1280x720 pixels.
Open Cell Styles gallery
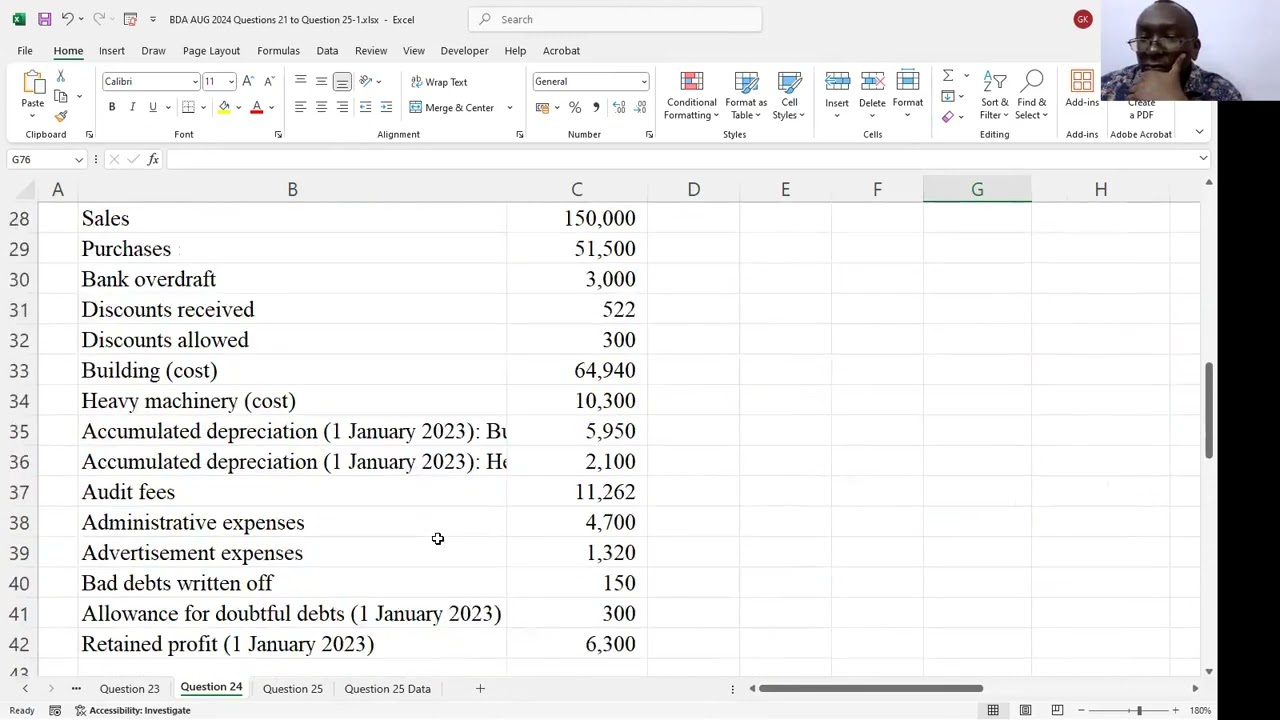tap(789, 96)
